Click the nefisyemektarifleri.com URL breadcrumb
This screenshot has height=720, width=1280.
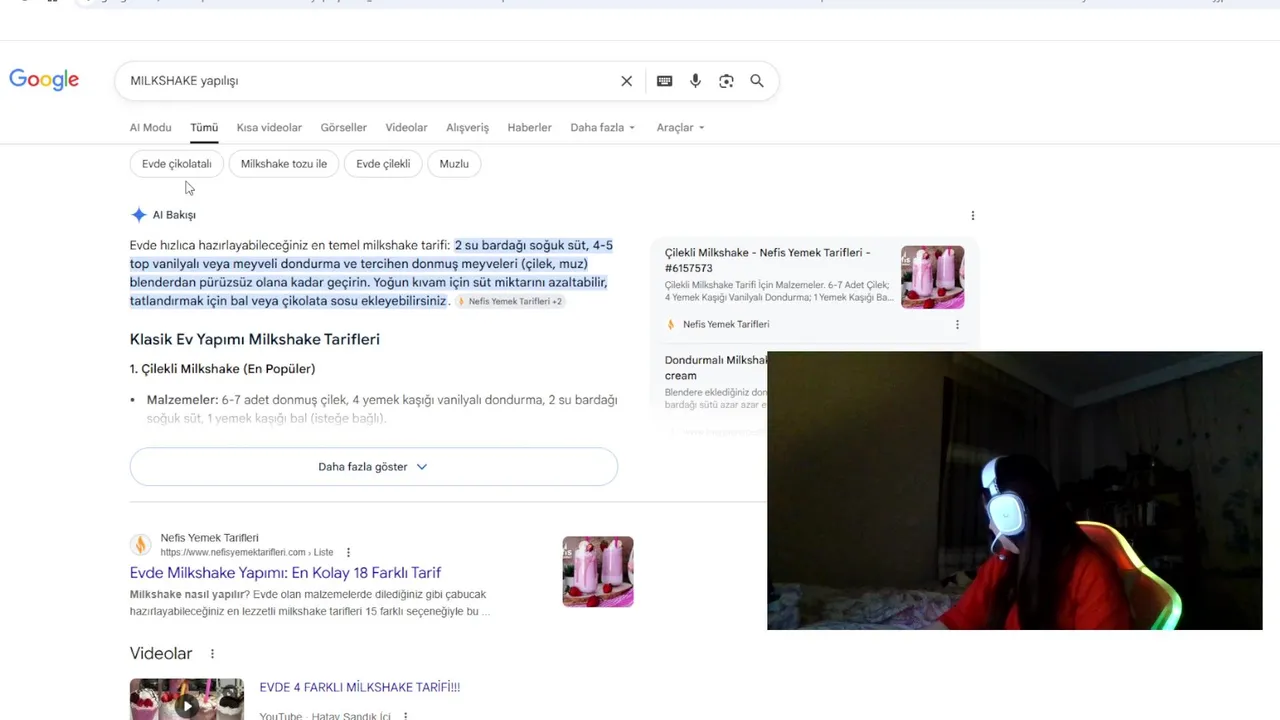pyautogui.click(x=247, y=552)
